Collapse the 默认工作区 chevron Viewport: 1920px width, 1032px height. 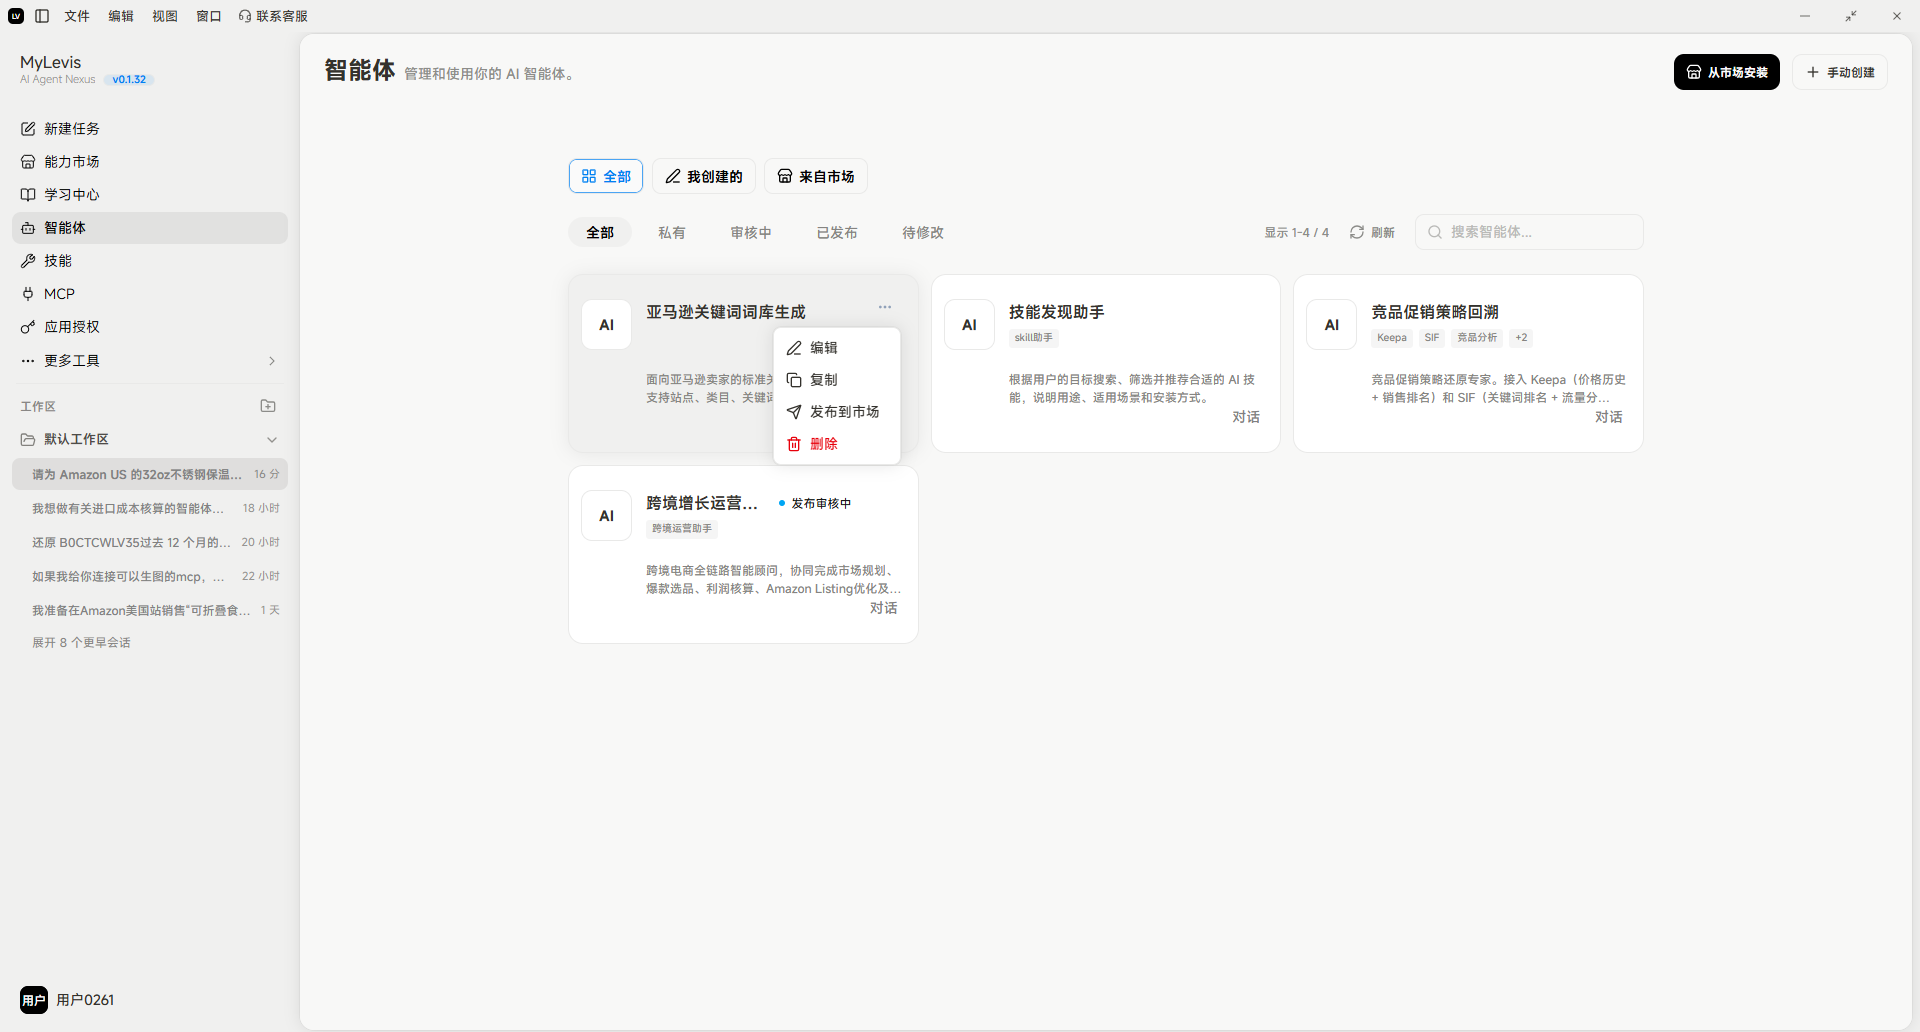click(x=272, y=440)
